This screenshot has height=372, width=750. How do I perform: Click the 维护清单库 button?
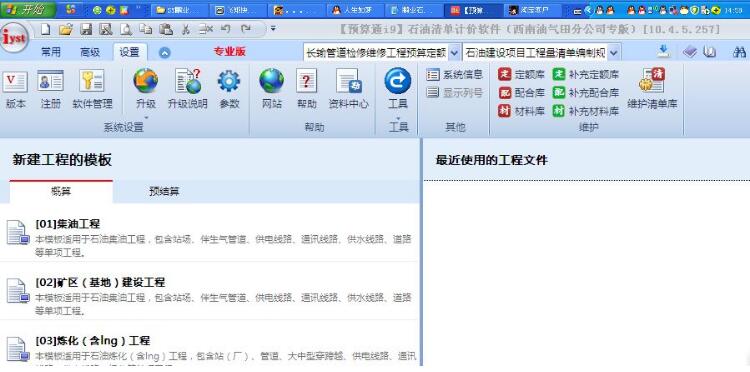tap(652, 88)
